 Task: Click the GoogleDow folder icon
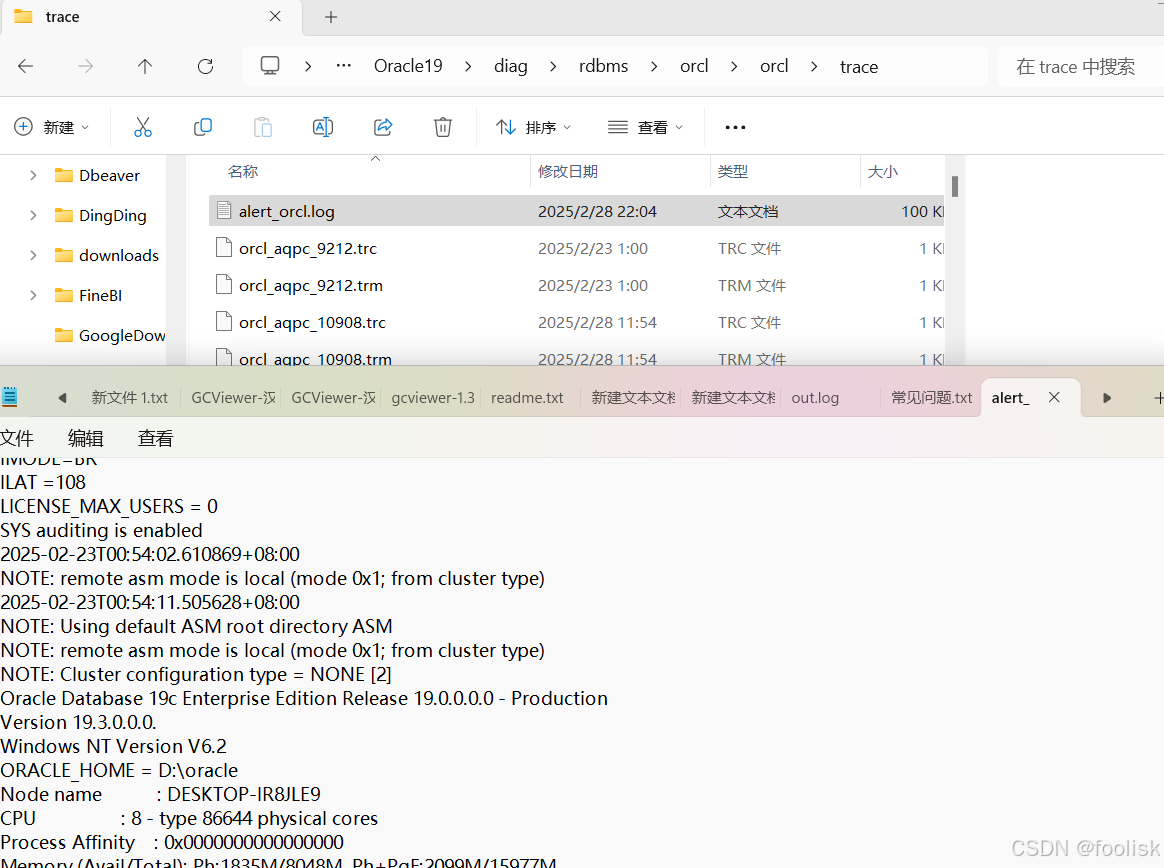pos(64,335)
